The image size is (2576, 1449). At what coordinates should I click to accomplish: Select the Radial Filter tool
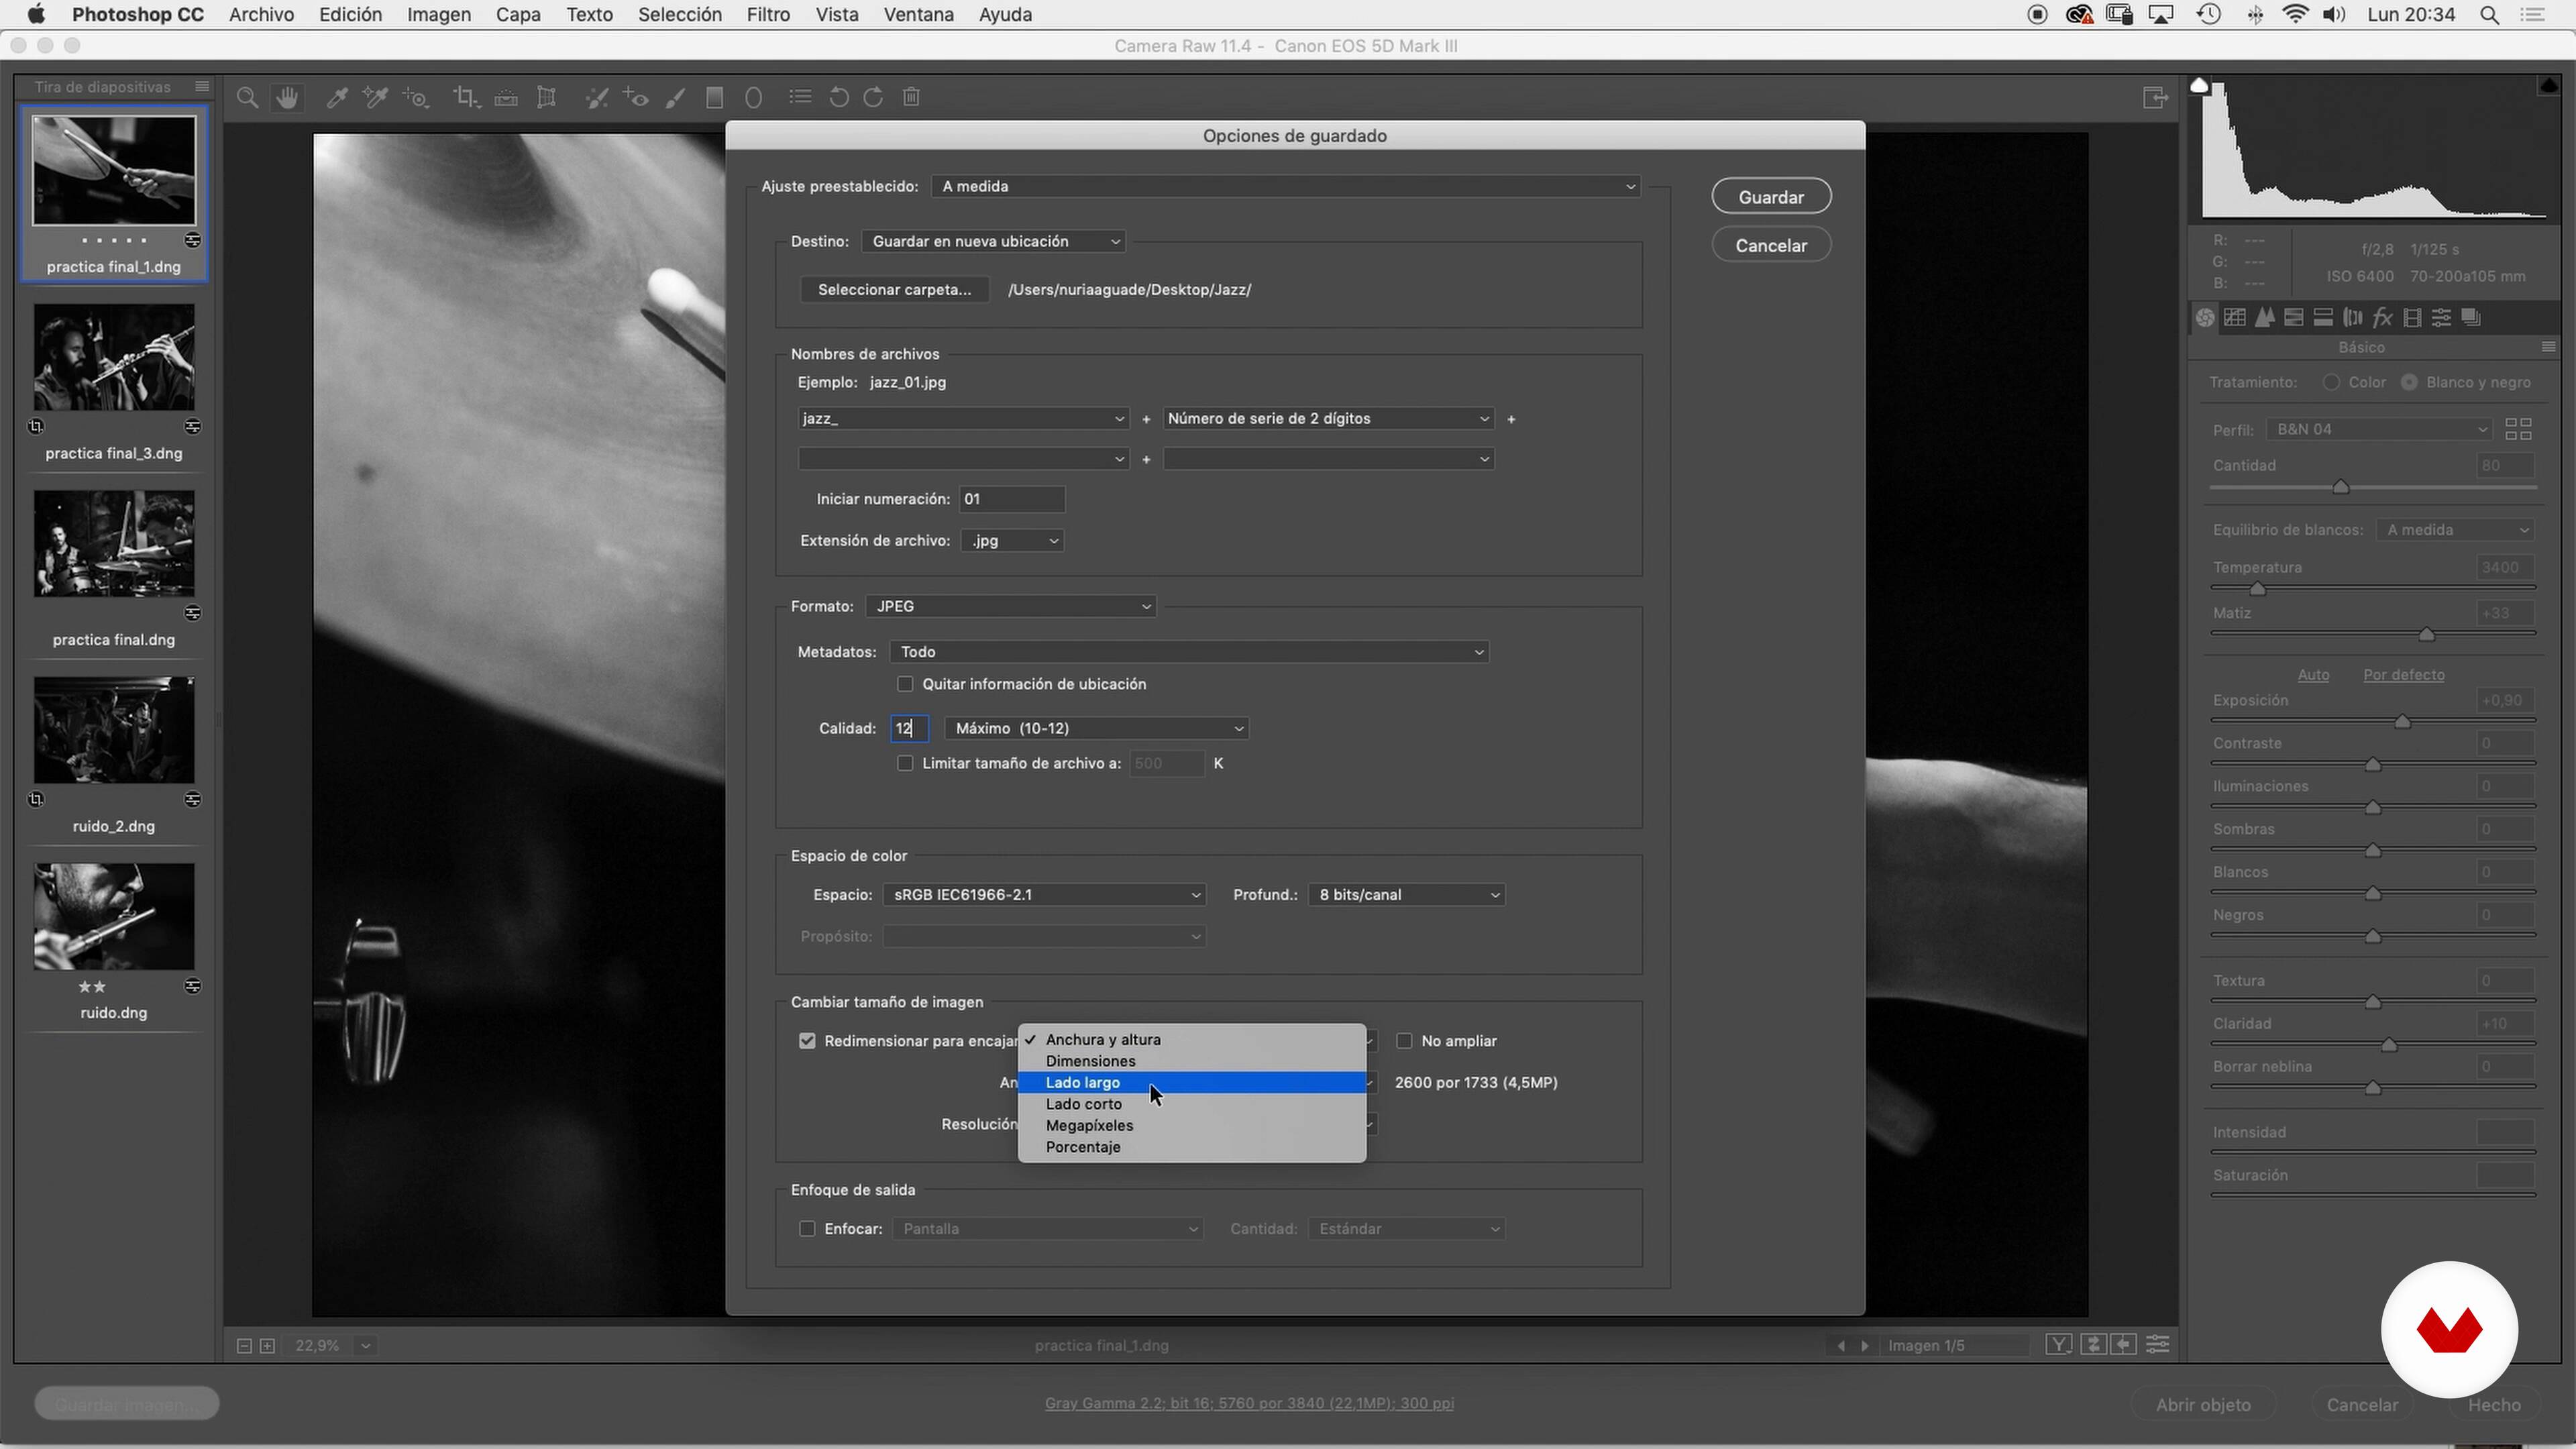[754, 97]
